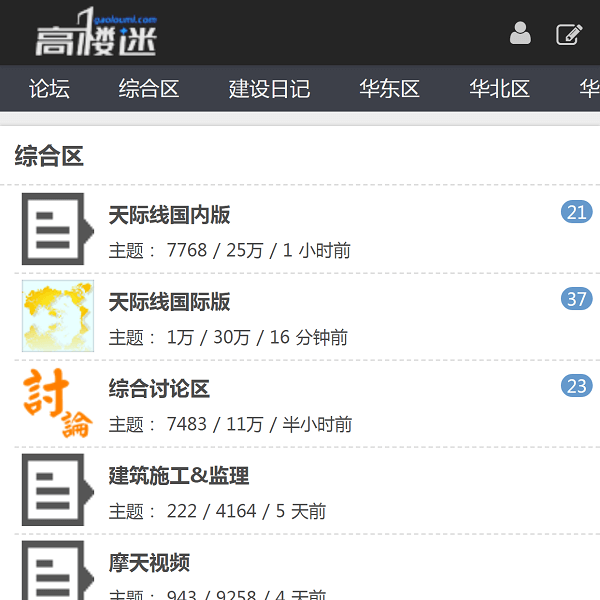
Task: Open the 建筑施工&监理 forum link
Action: (179, 476)
